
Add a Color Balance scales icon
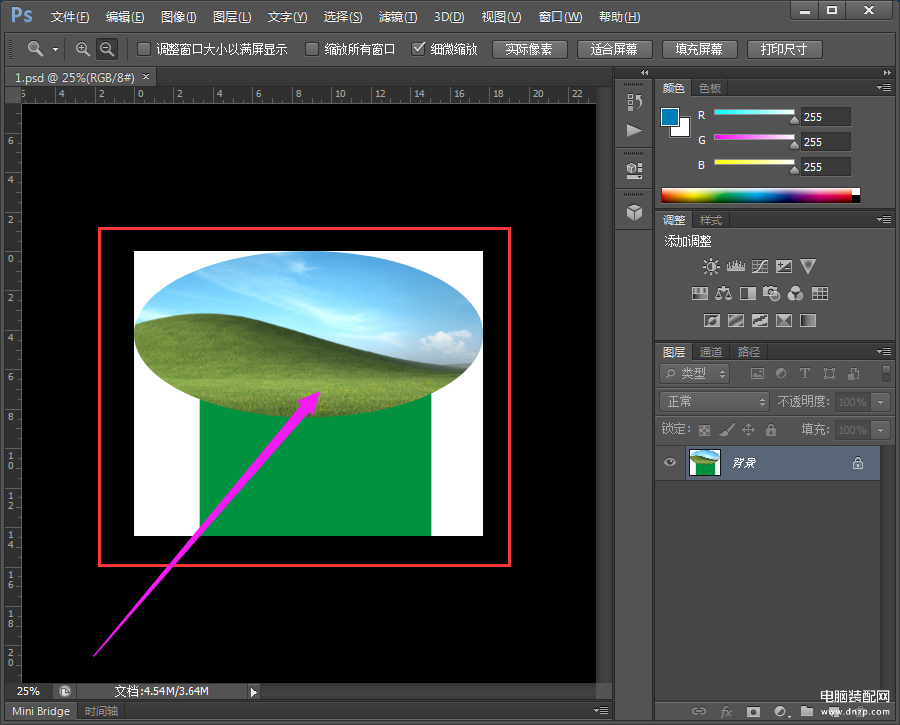click(x=723, y=294)
